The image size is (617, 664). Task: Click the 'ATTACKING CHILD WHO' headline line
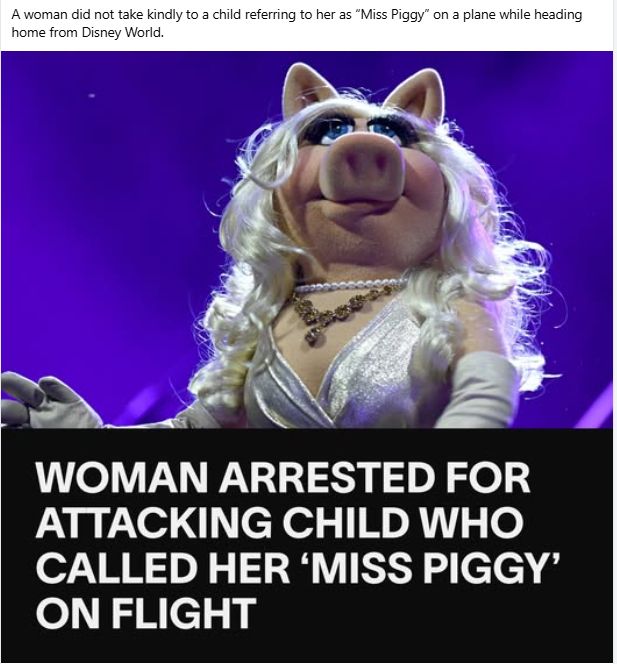279,522
